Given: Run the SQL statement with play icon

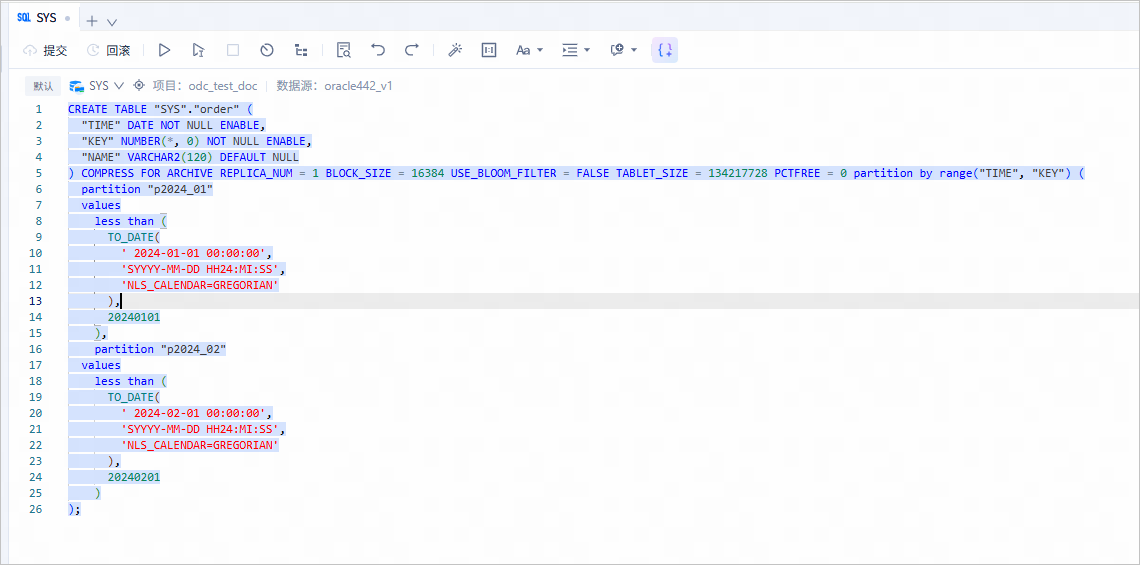Looking at the screenshot, I should click(x=164, y=50).
